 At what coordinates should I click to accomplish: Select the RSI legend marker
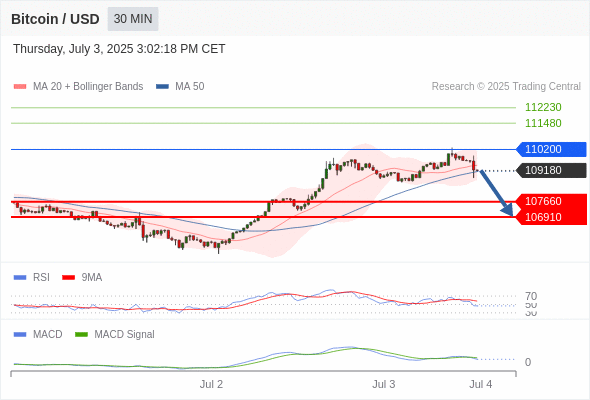20,277
